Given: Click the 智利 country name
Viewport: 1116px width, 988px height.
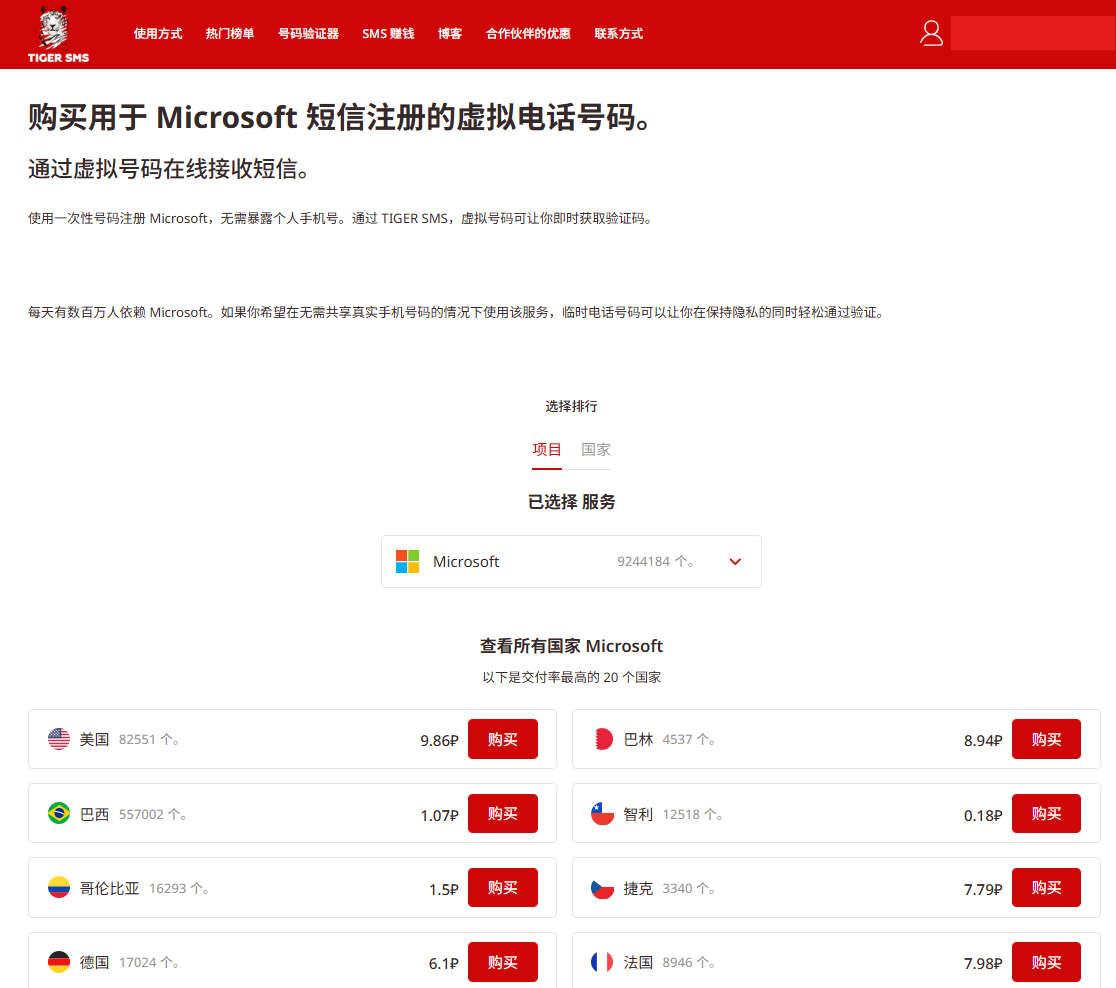Looking at the screenshot, I should click(x=638, y=814).
